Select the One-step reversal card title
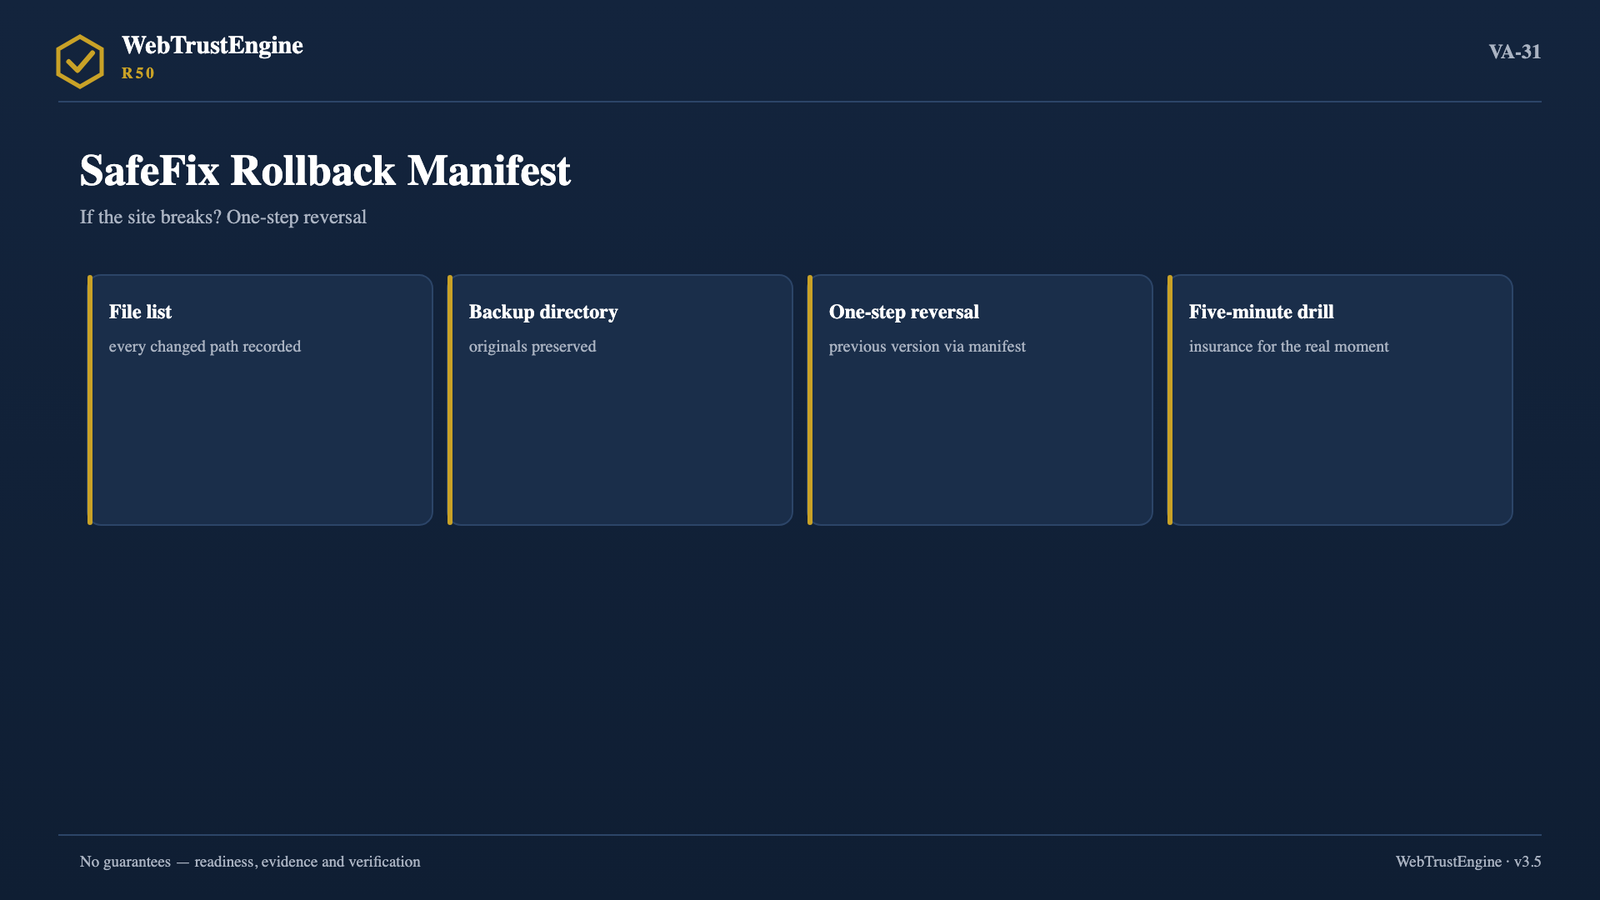1600x900 pixels. [x=904, y=312]
